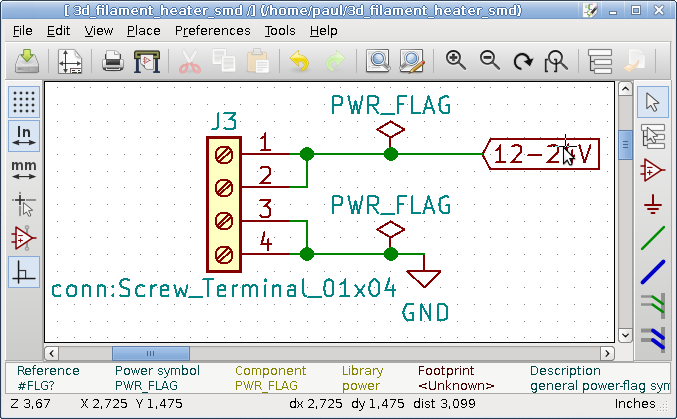This screenshot has width=677, height=419.
Task: Select the Place wire tool
Action: pyautogui.click(x=652, y=238)
